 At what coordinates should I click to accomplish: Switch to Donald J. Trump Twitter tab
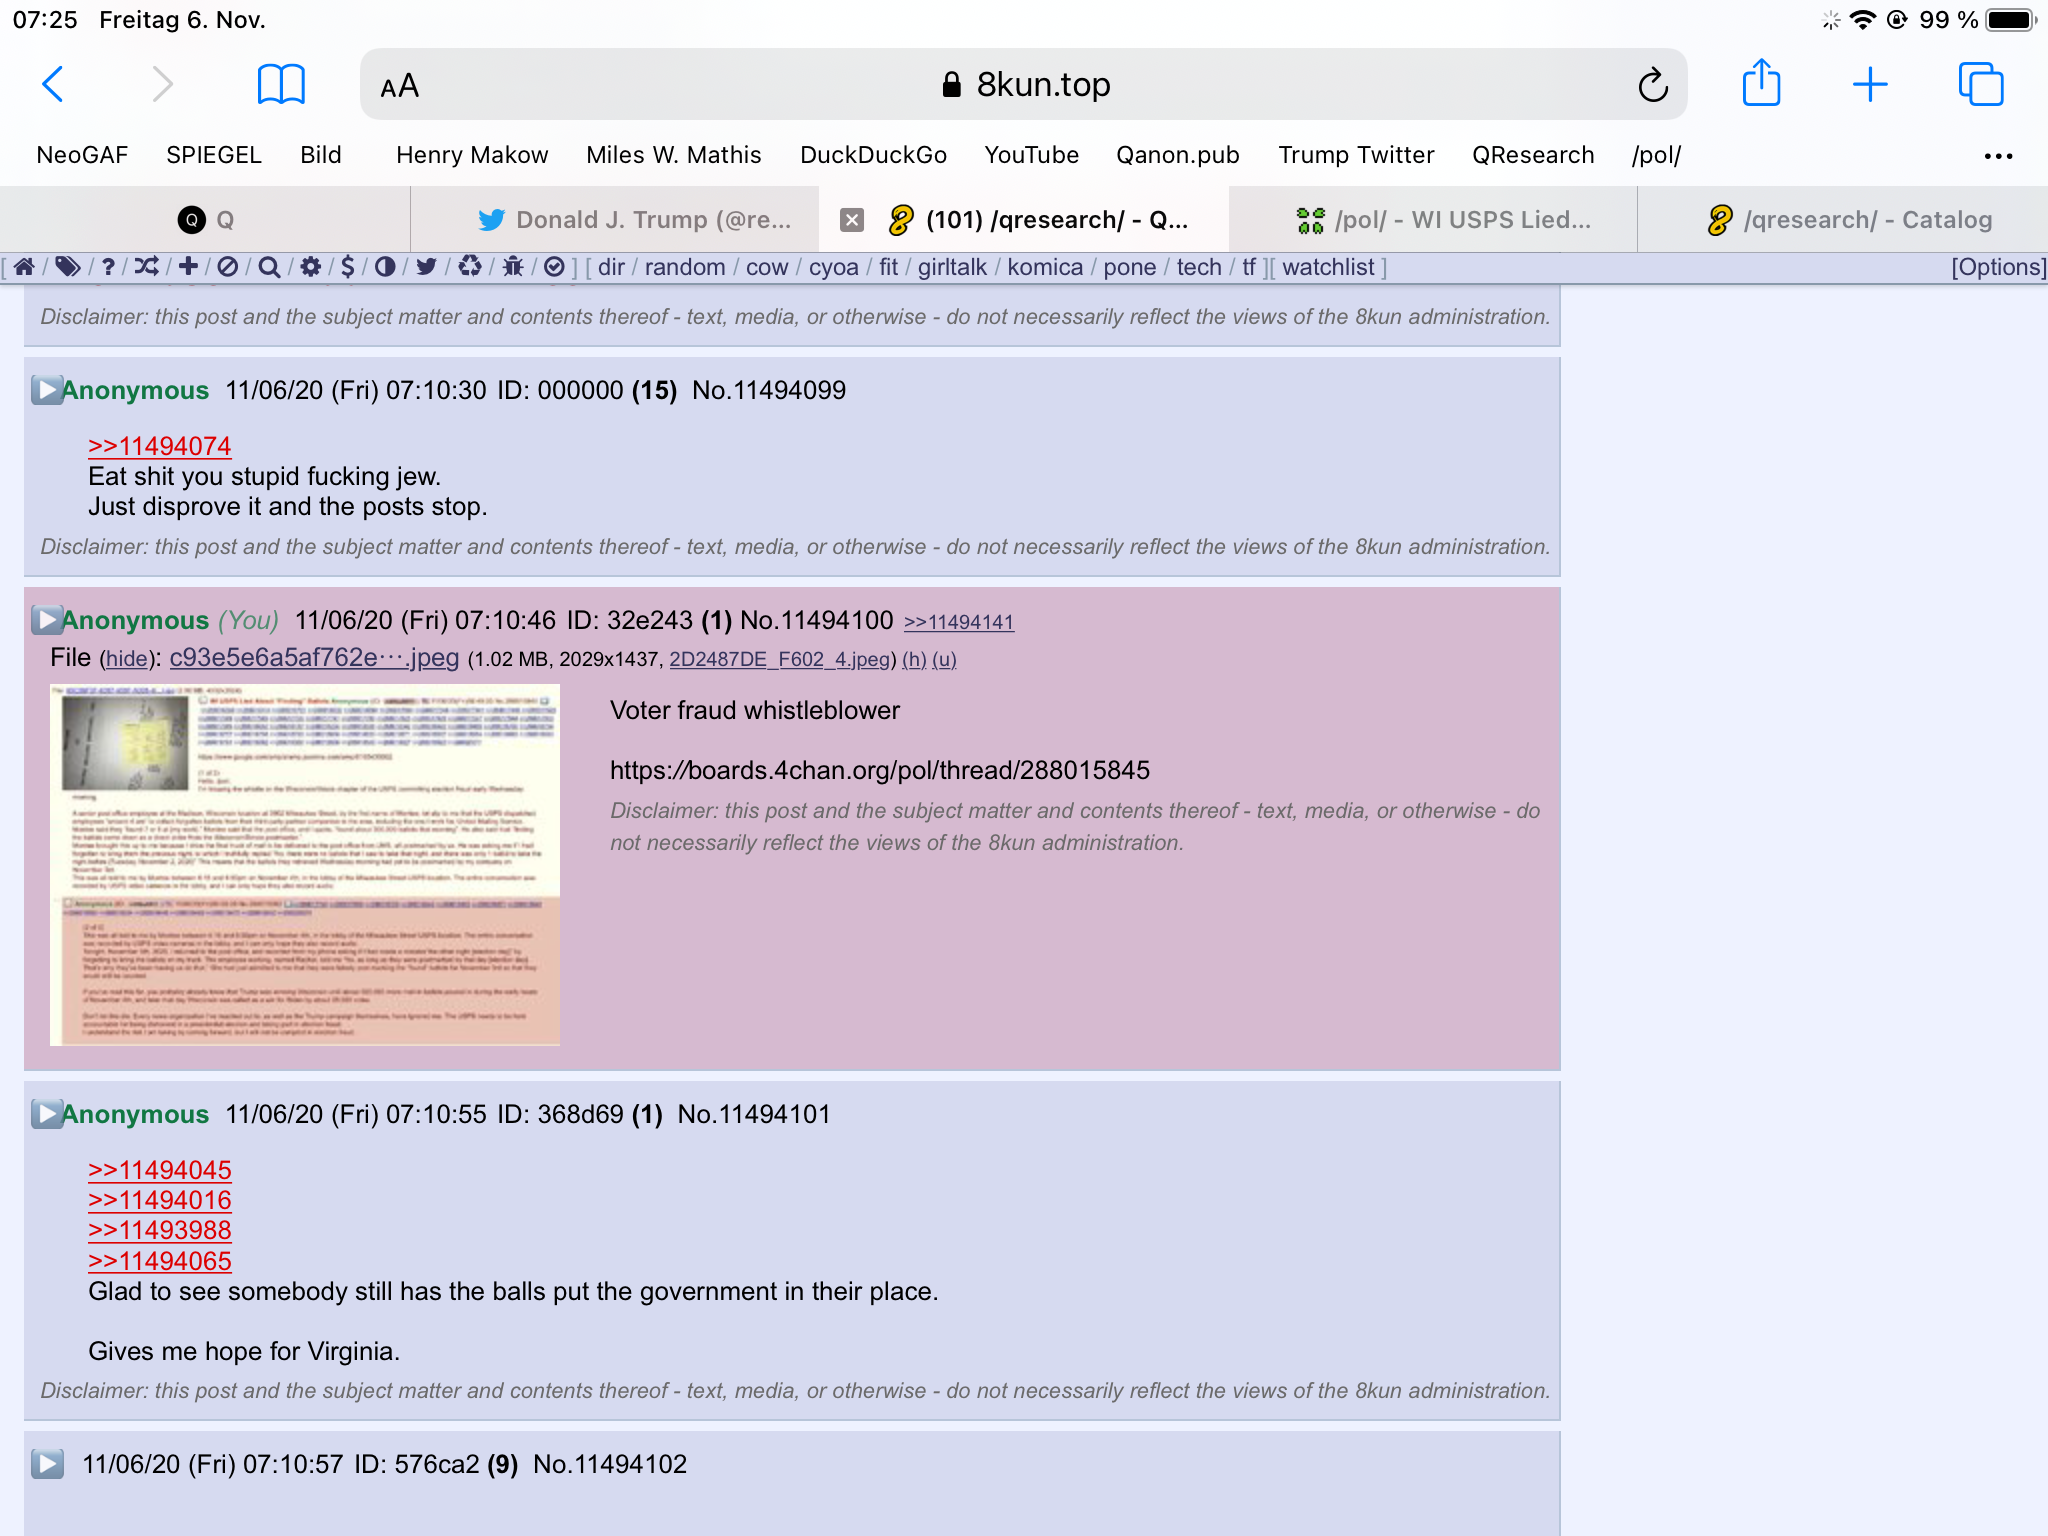tap(614, 220)
